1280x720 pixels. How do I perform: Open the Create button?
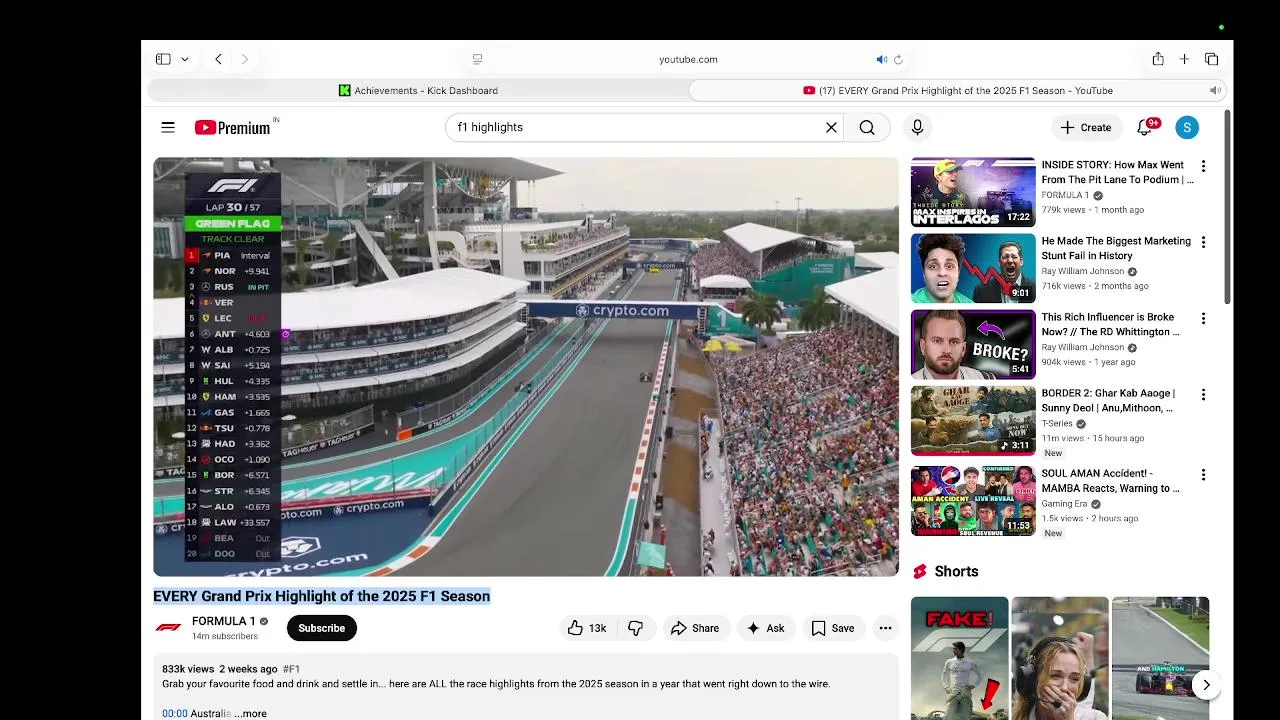click(x=1086, y=127)
